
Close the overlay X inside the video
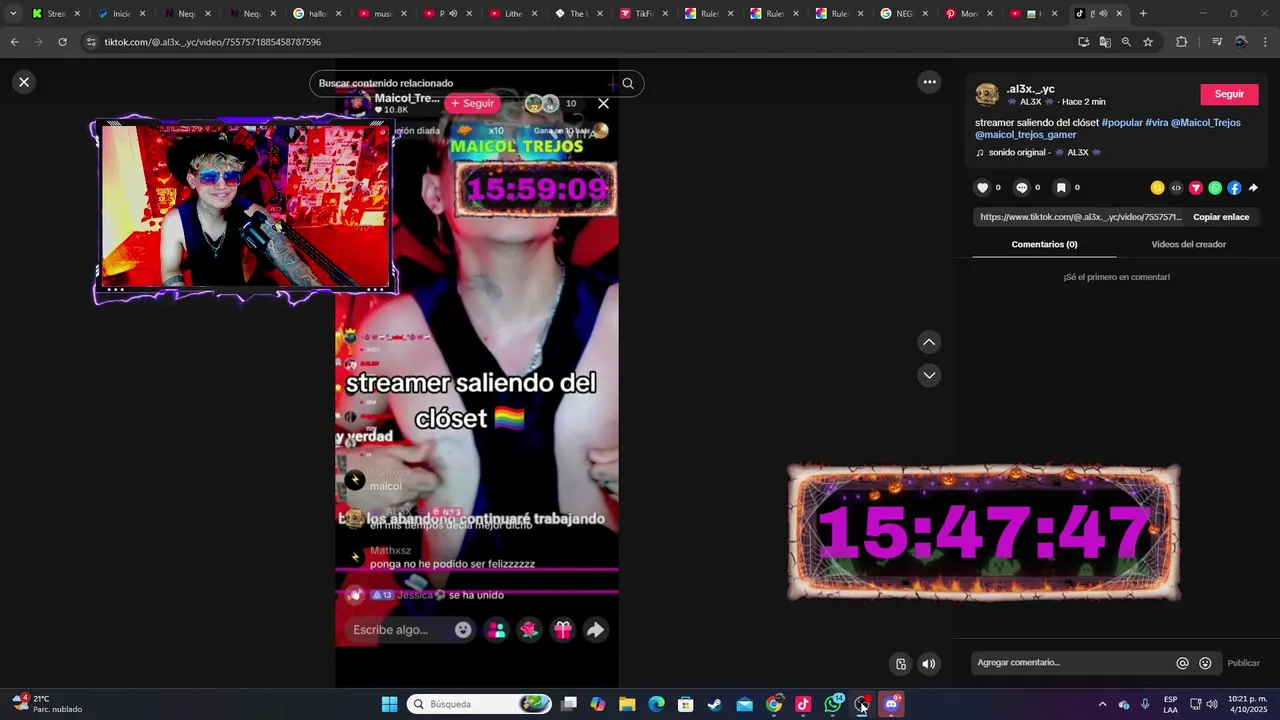pos(603,103)
